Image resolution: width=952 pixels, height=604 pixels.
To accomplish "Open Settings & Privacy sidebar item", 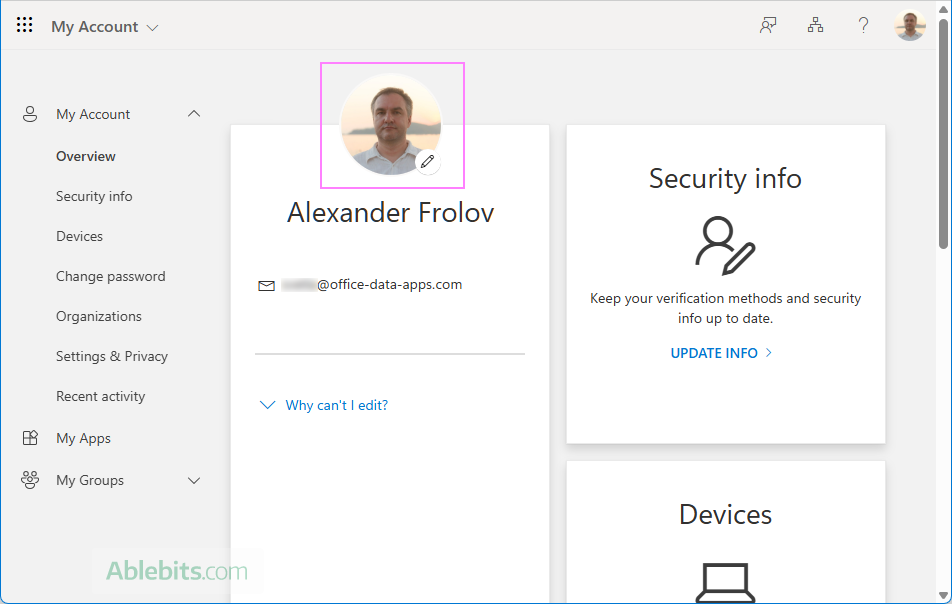I will [111, 356].
